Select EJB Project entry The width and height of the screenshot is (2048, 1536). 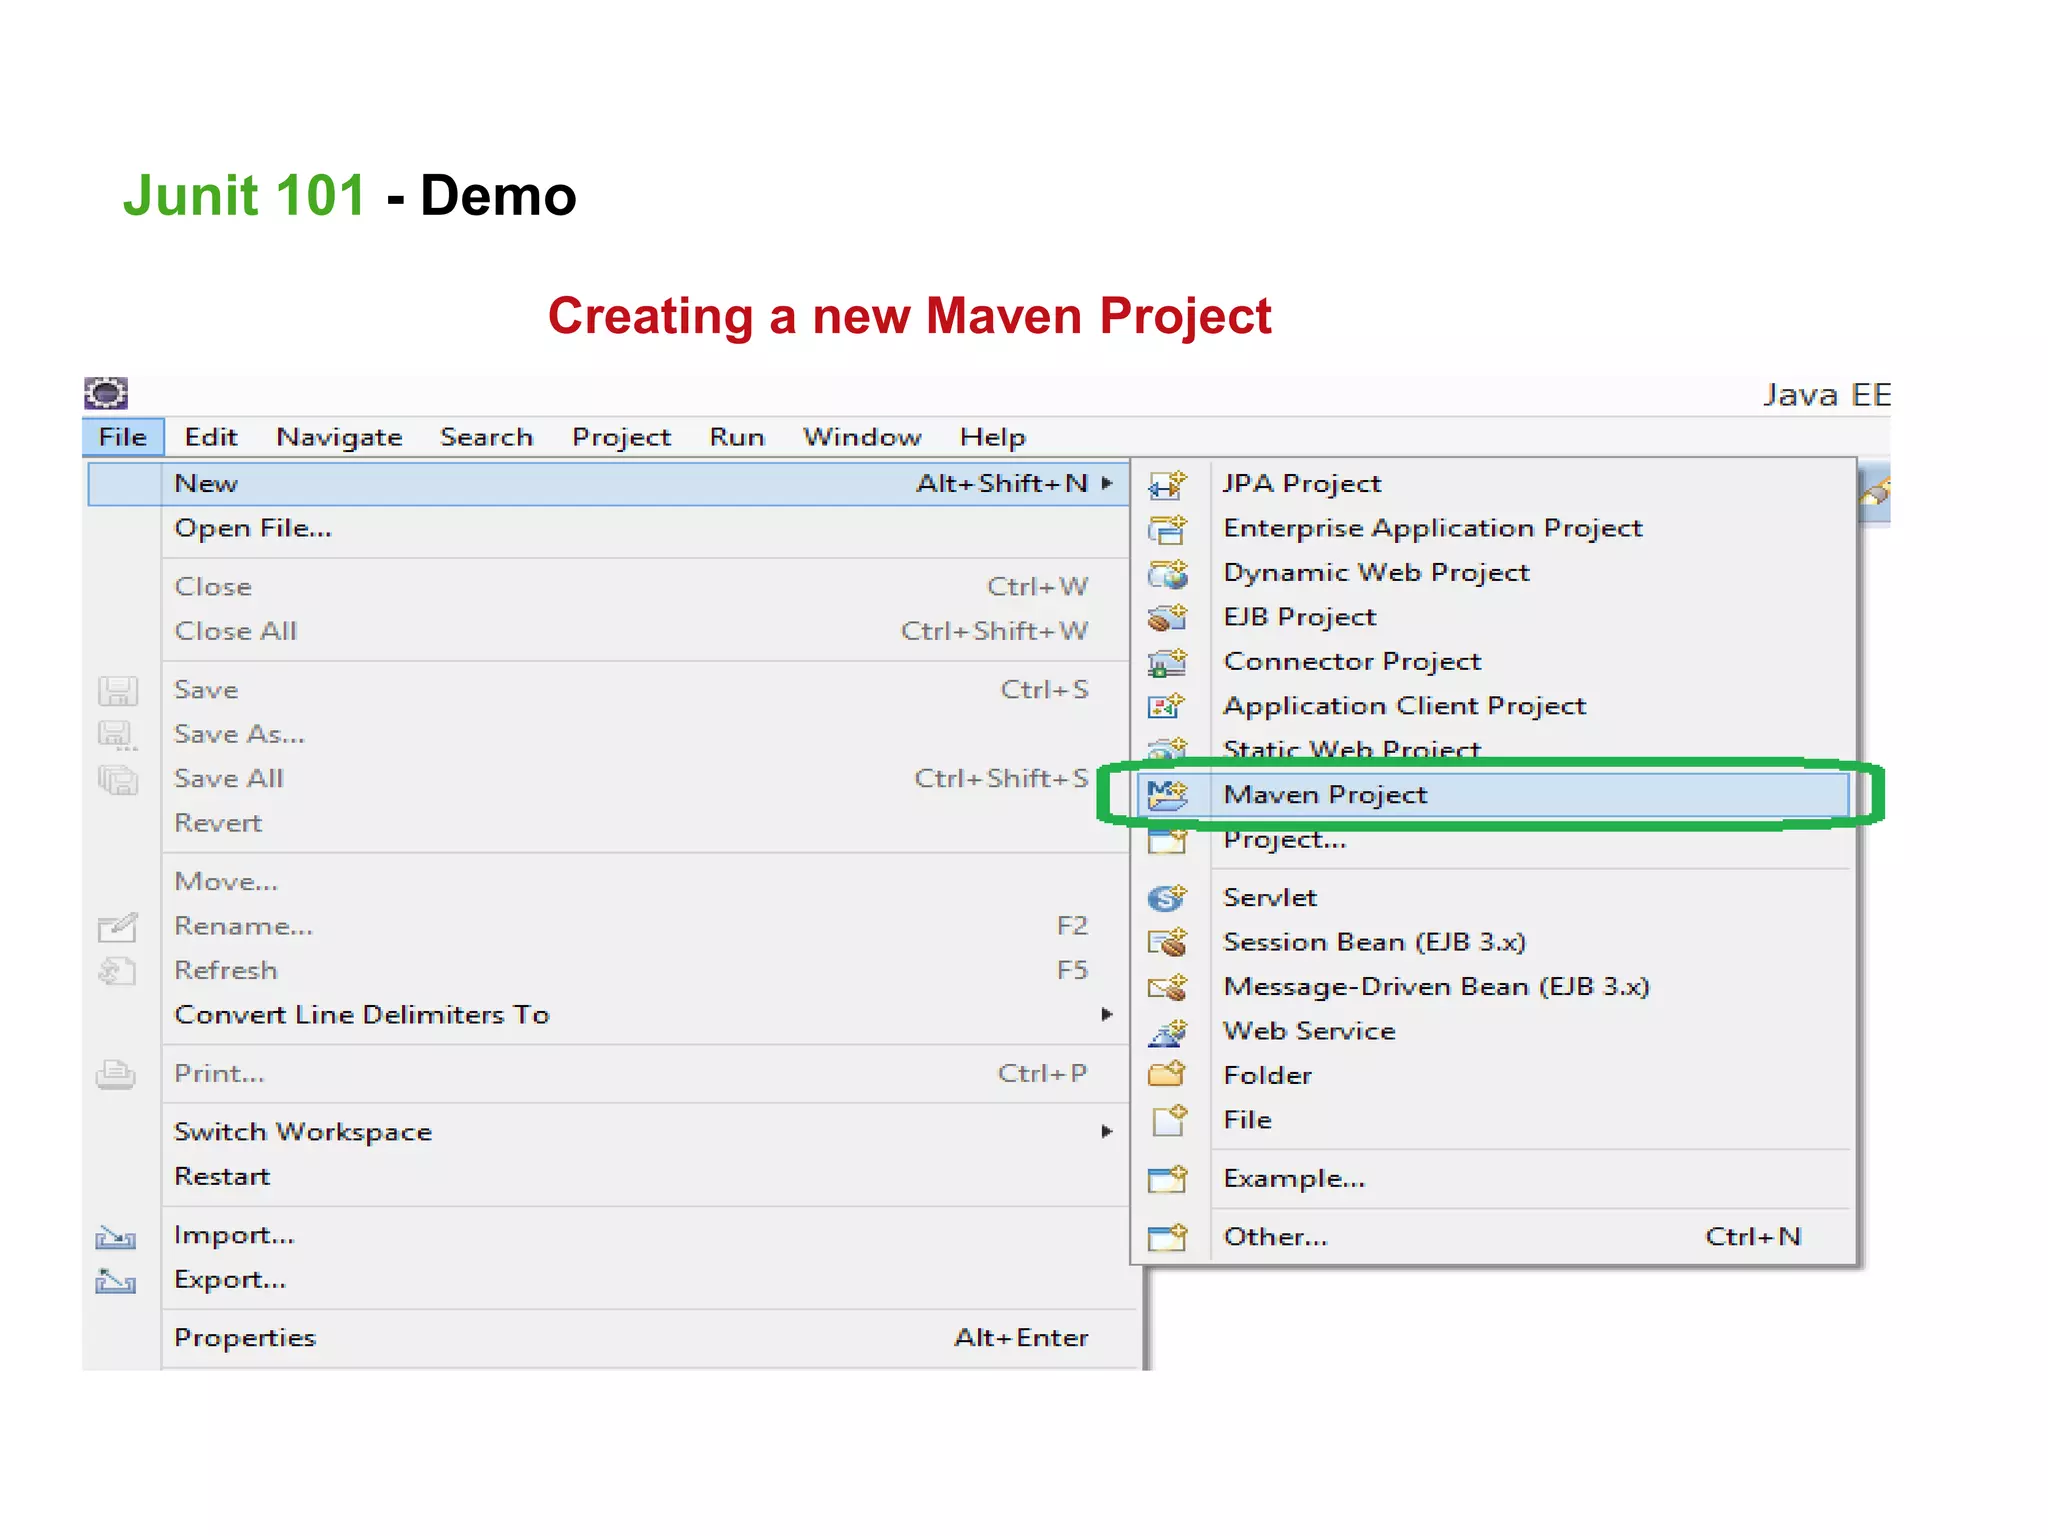[1493, 617]
